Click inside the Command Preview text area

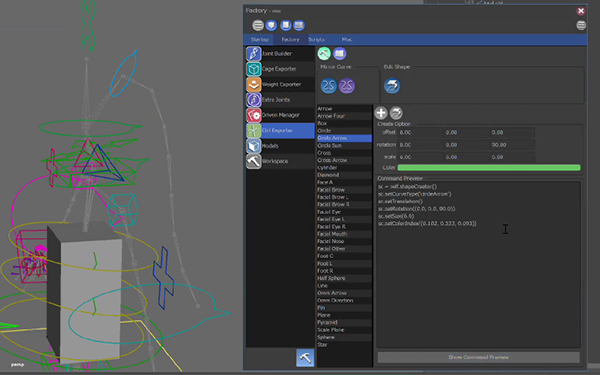(x=478, y=265)
